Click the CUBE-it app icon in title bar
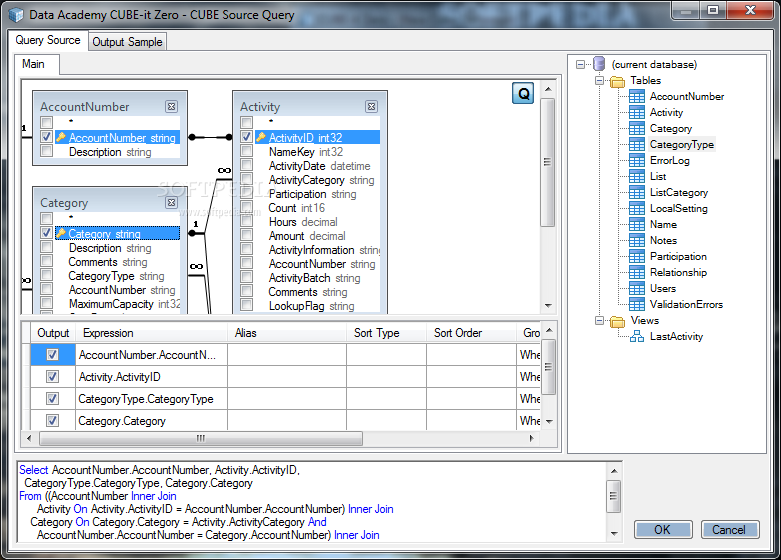 pos(16,15)
